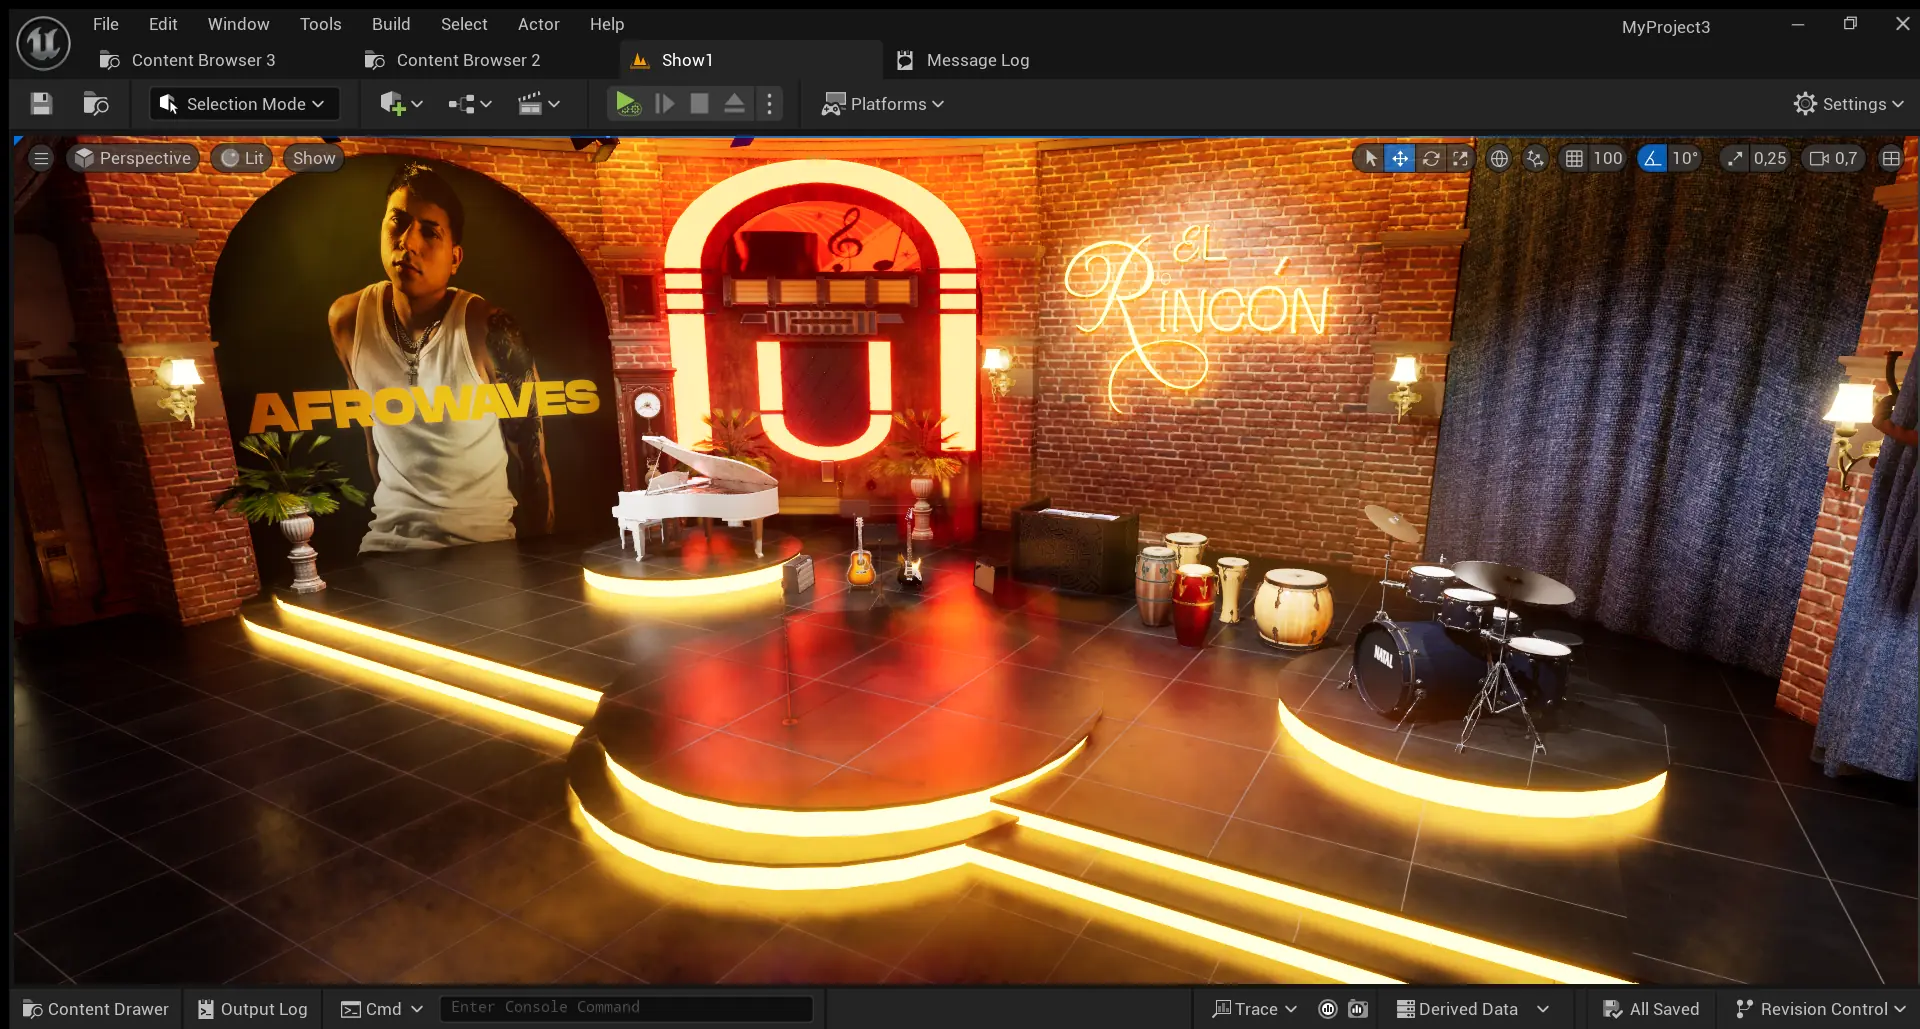The image size is (1920, 1029).
Task: Open the Trace dropdown
Action: pyautogui.click(x=1254, y=1009)
